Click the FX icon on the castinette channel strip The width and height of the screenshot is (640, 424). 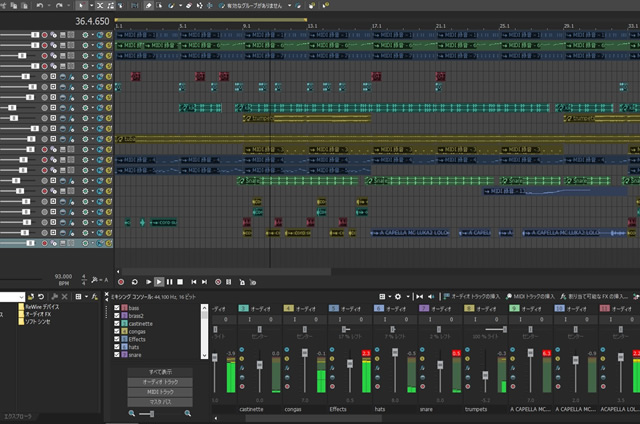242,368
